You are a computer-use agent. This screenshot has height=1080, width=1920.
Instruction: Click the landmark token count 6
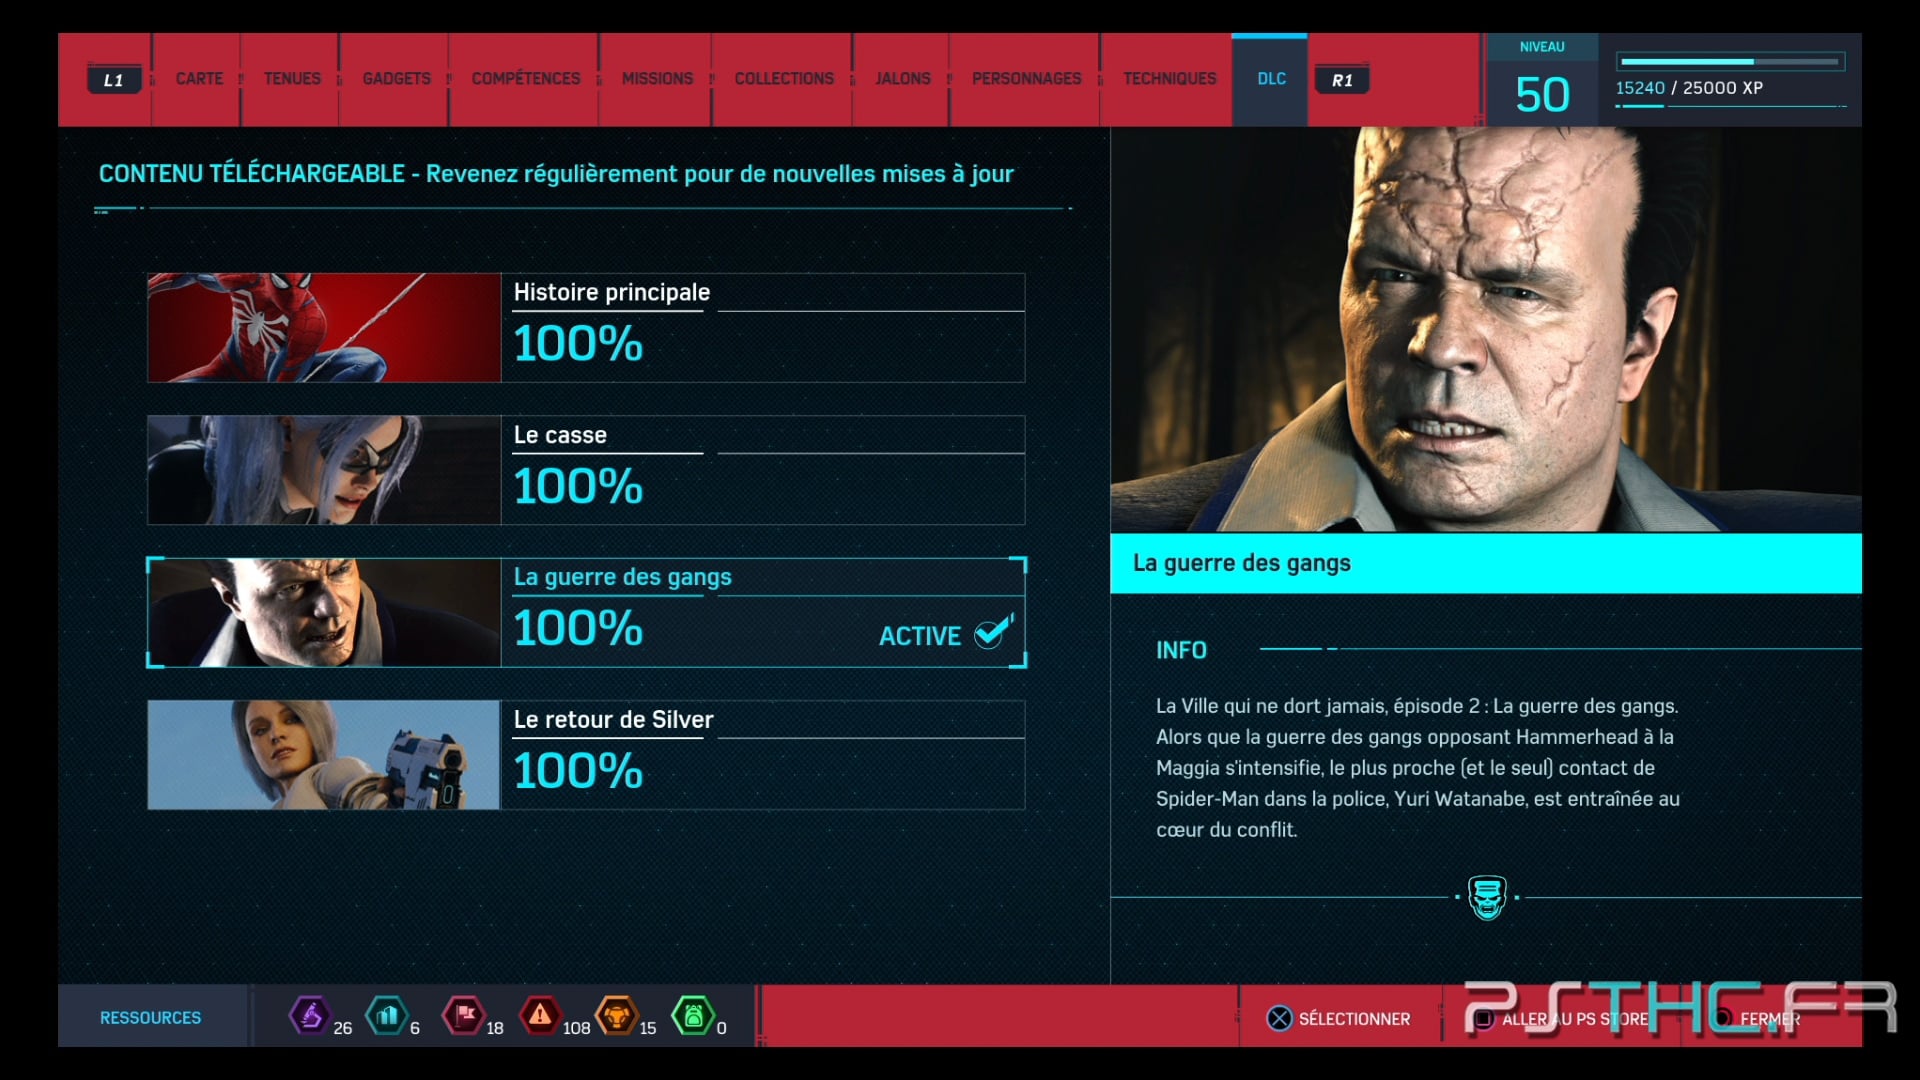(x=415, y=1028)
